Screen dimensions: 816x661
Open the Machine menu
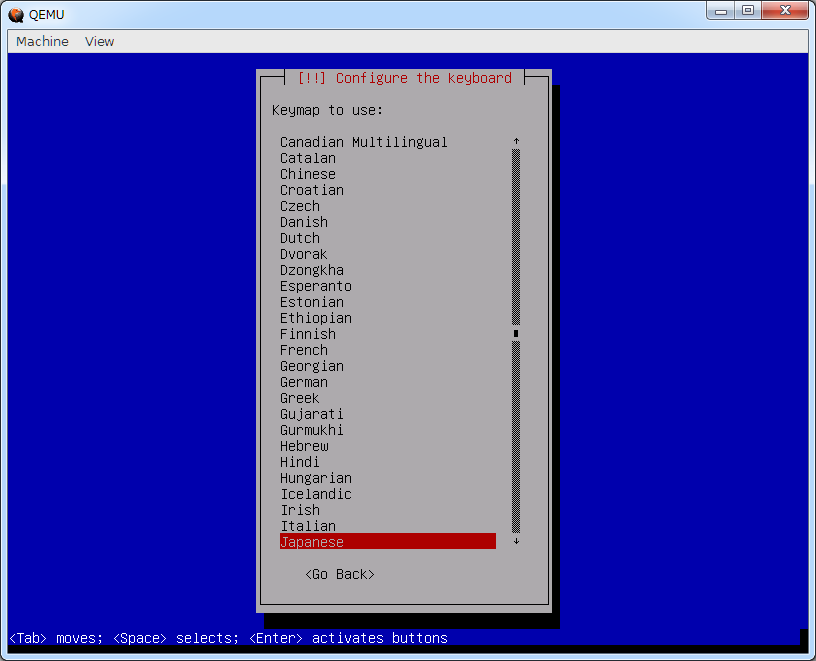pos(42,42)
